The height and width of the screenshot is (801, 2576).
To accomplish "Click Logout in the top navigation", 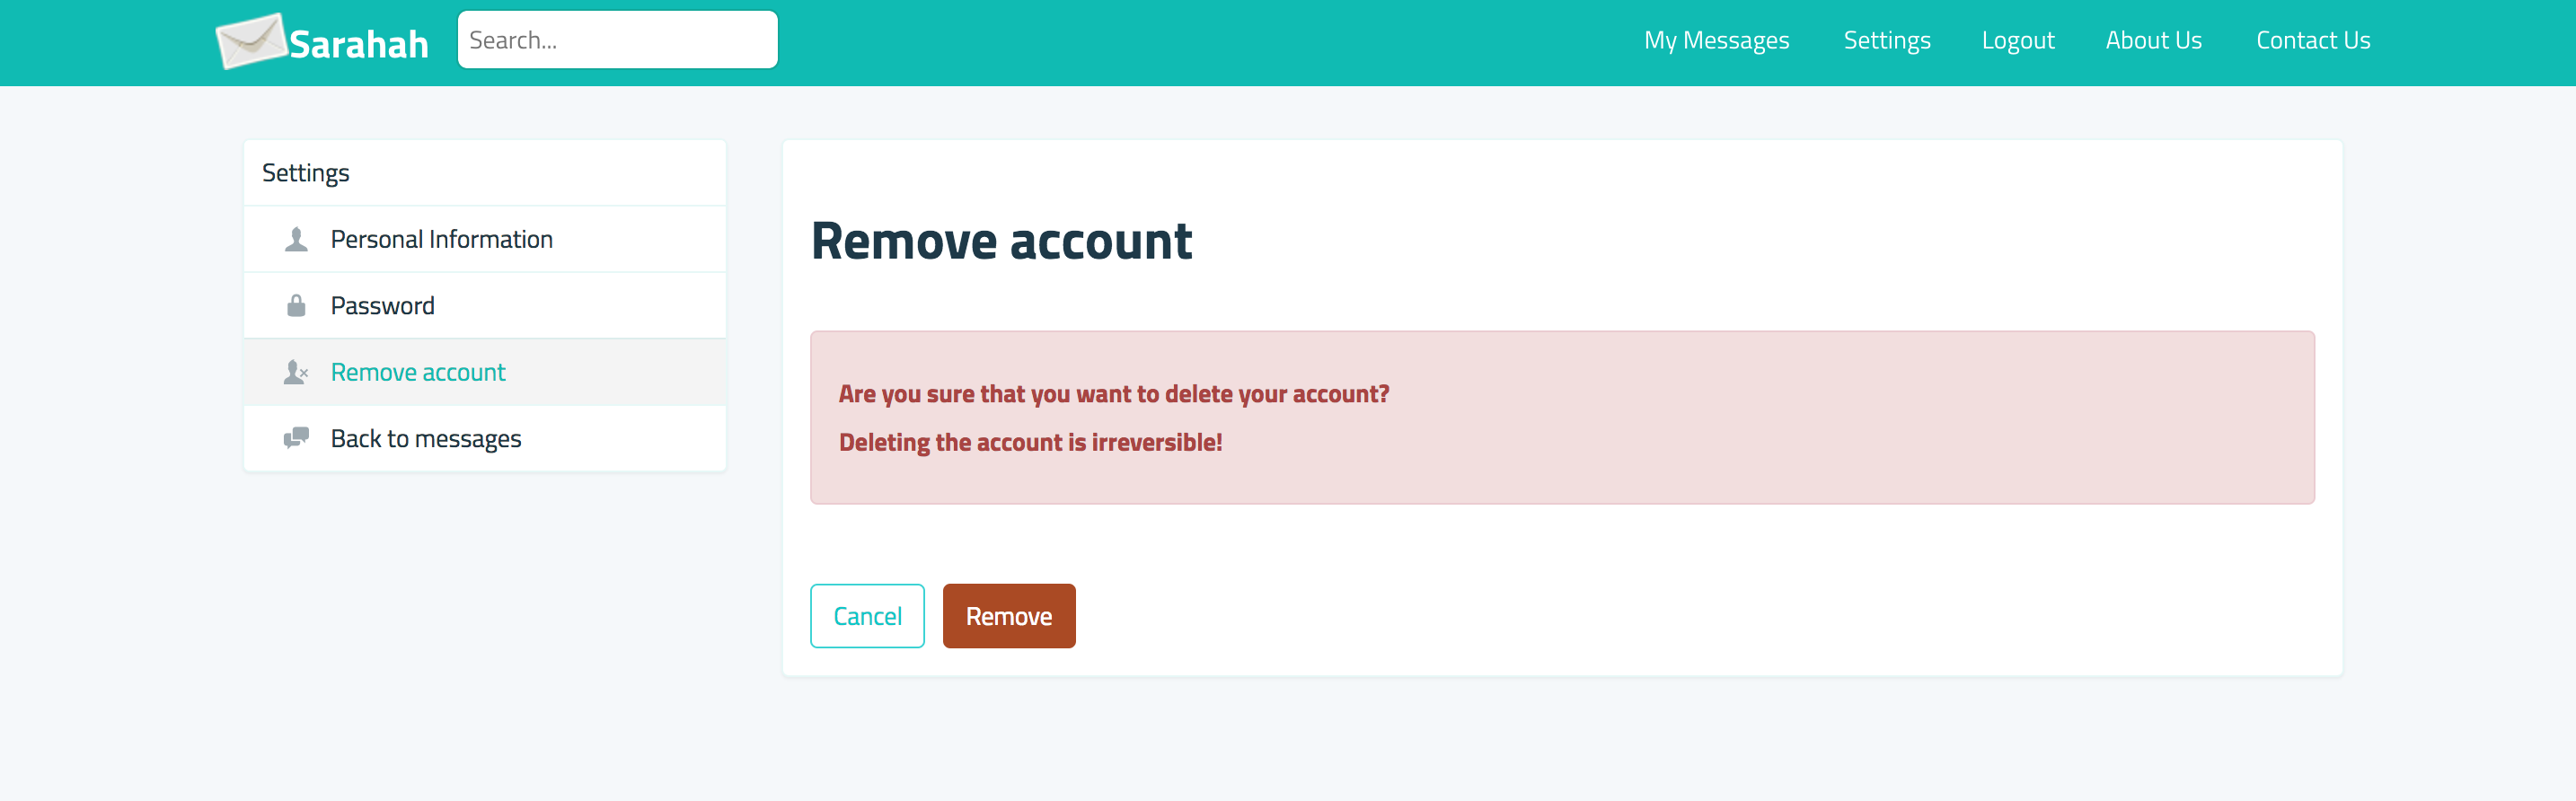I will (x=2018, y=40).
